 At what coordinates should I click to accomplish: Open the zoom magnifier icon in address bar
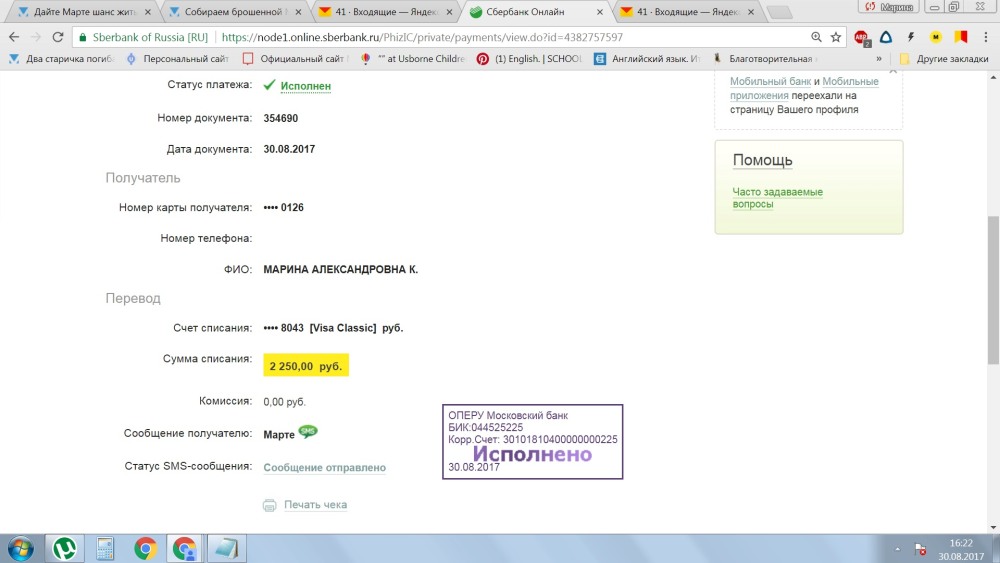(817, 37)
